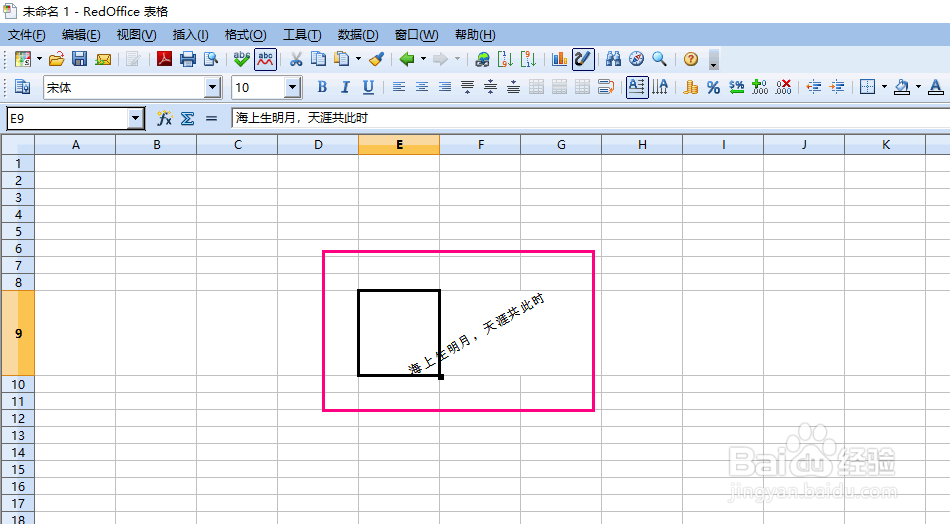The width and height of the screenshot is (950, 524).
Task: Apply currency number format
Action: [691, 87]
